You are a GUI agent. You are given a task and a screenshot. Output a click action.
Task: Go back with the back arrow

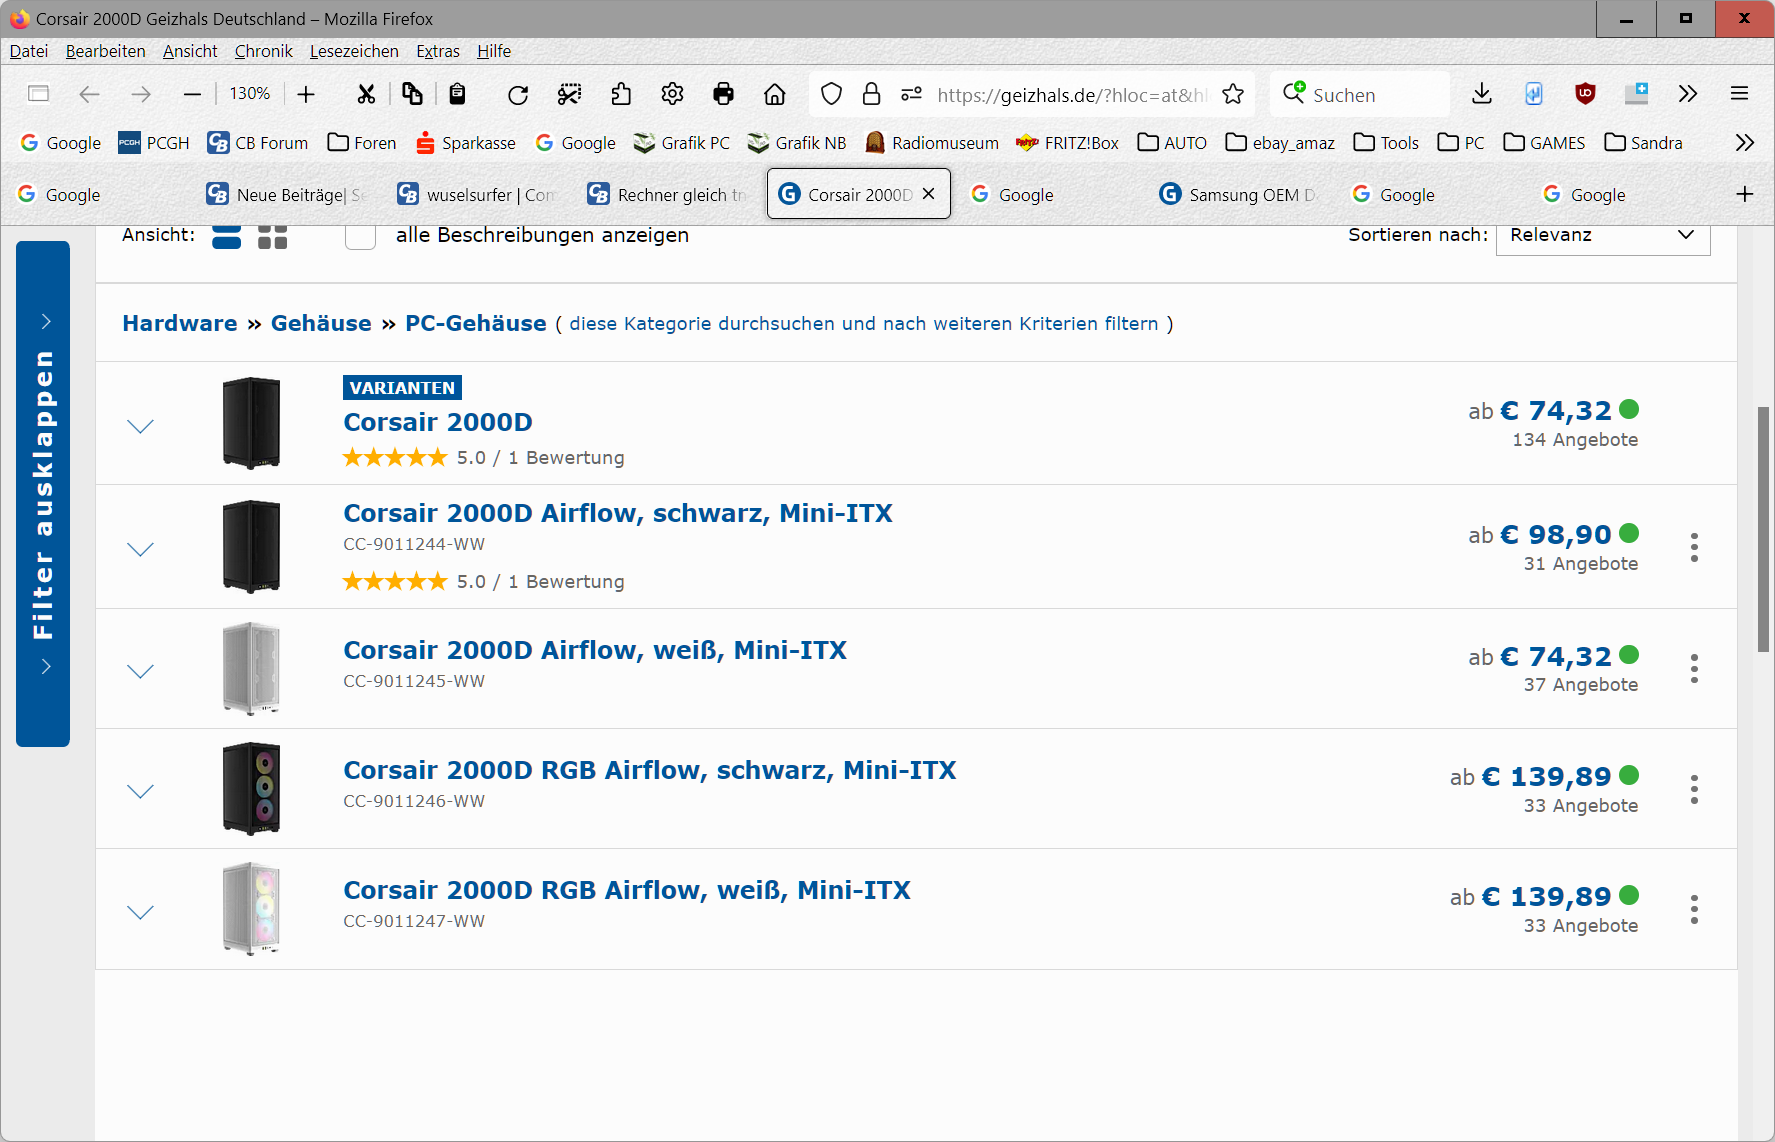point(89,94)
